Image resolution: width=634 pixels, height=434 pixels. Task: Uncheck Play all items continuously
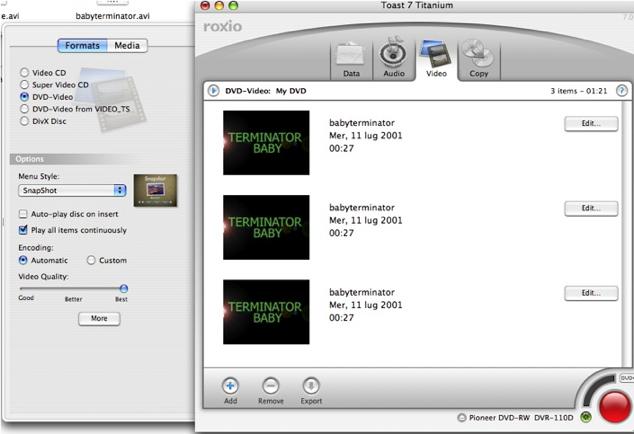tap(23, 230)
